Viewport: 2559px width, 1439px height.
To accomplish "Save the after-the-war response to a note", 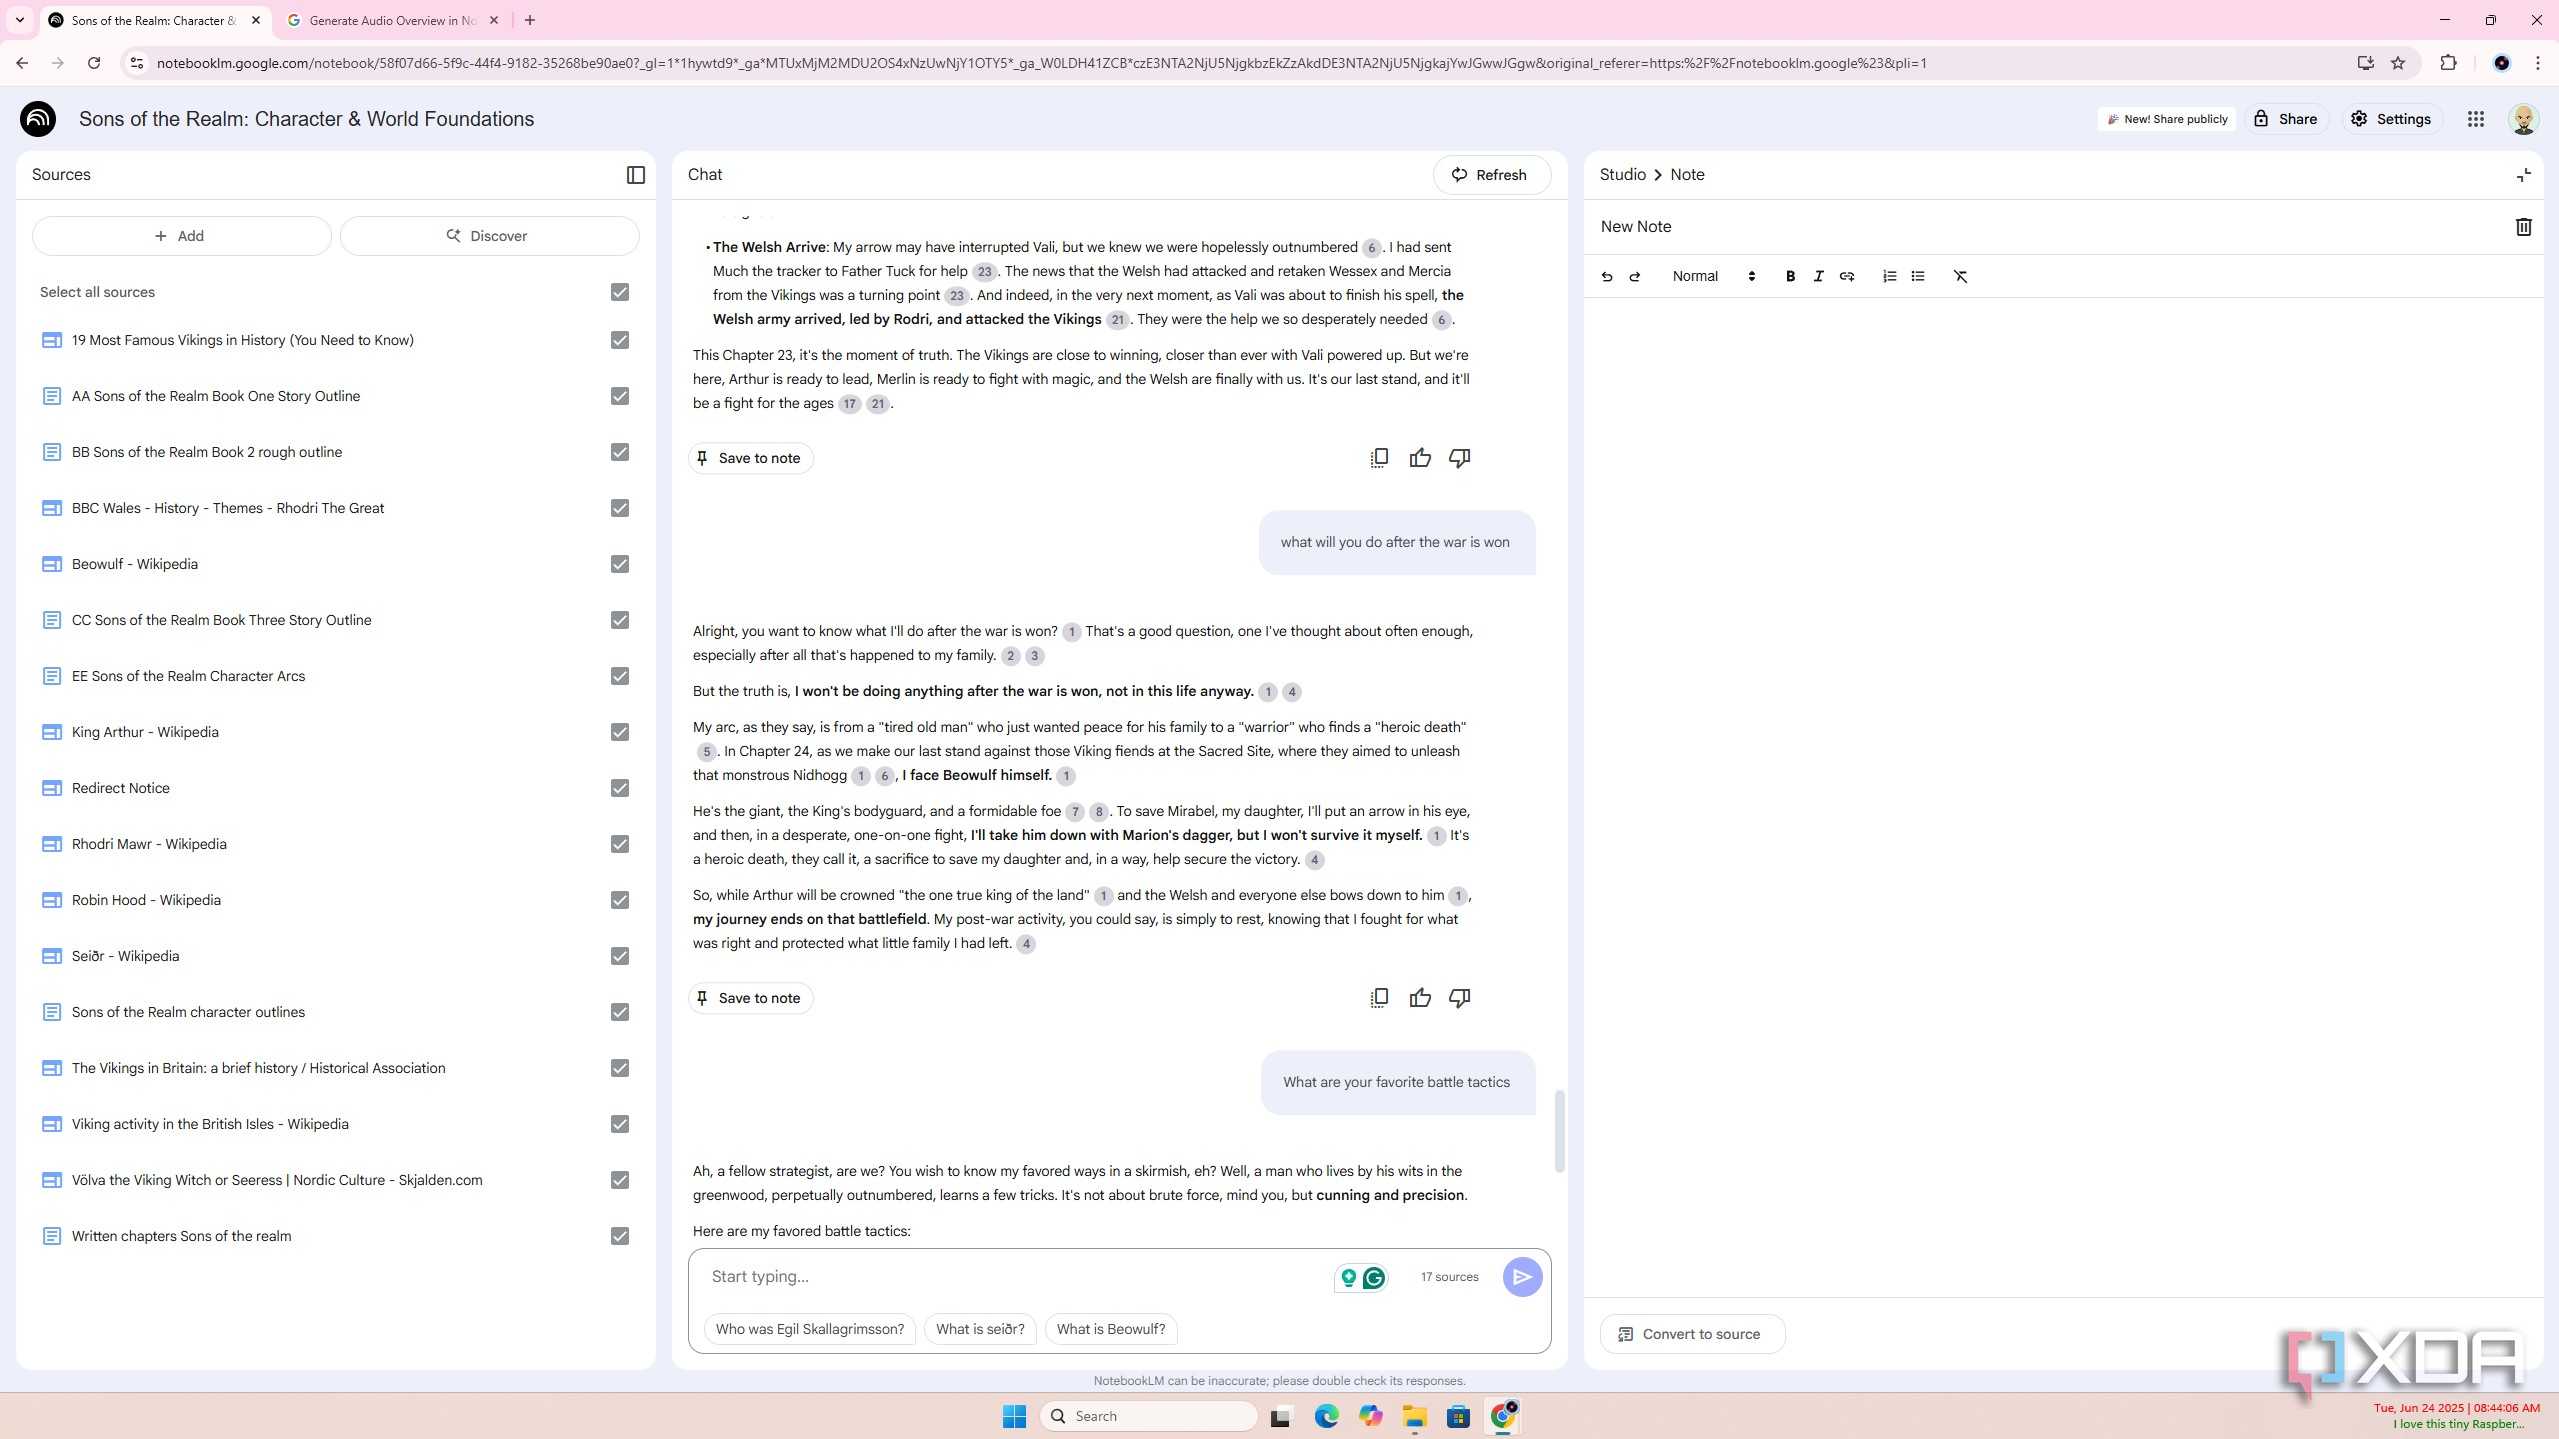I will click(750, 998).
